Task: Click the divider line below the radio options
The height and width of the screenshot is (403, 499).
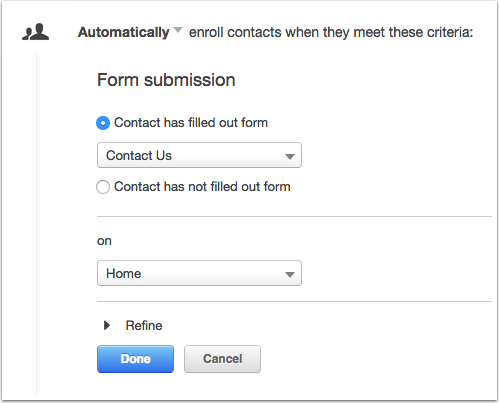Action: click(294, 216)
